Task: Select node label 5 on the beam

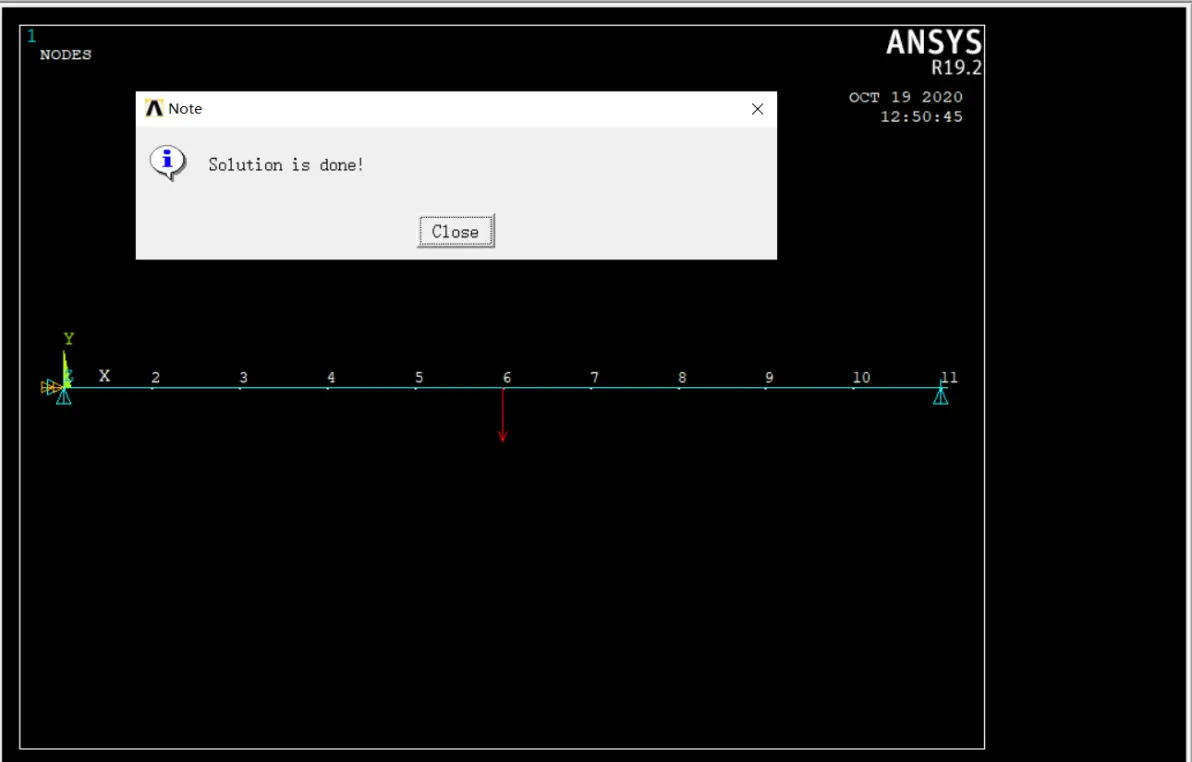Action: click(x=419, y=377)
